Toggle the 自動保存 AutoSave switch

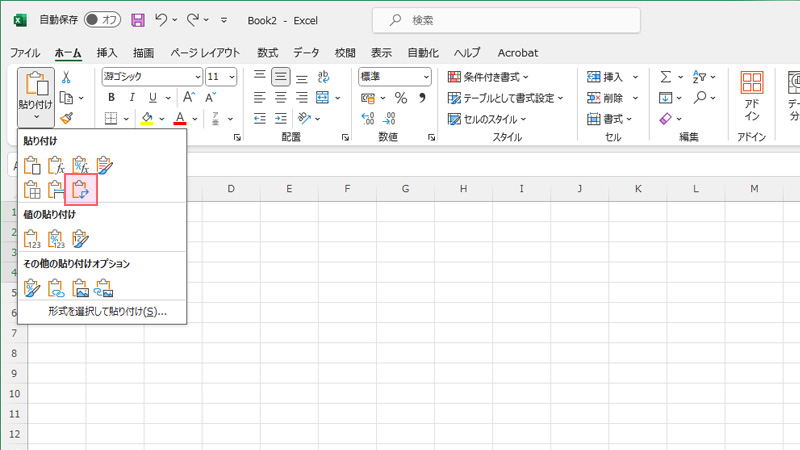pyautogui.click(x=103, y=19)
